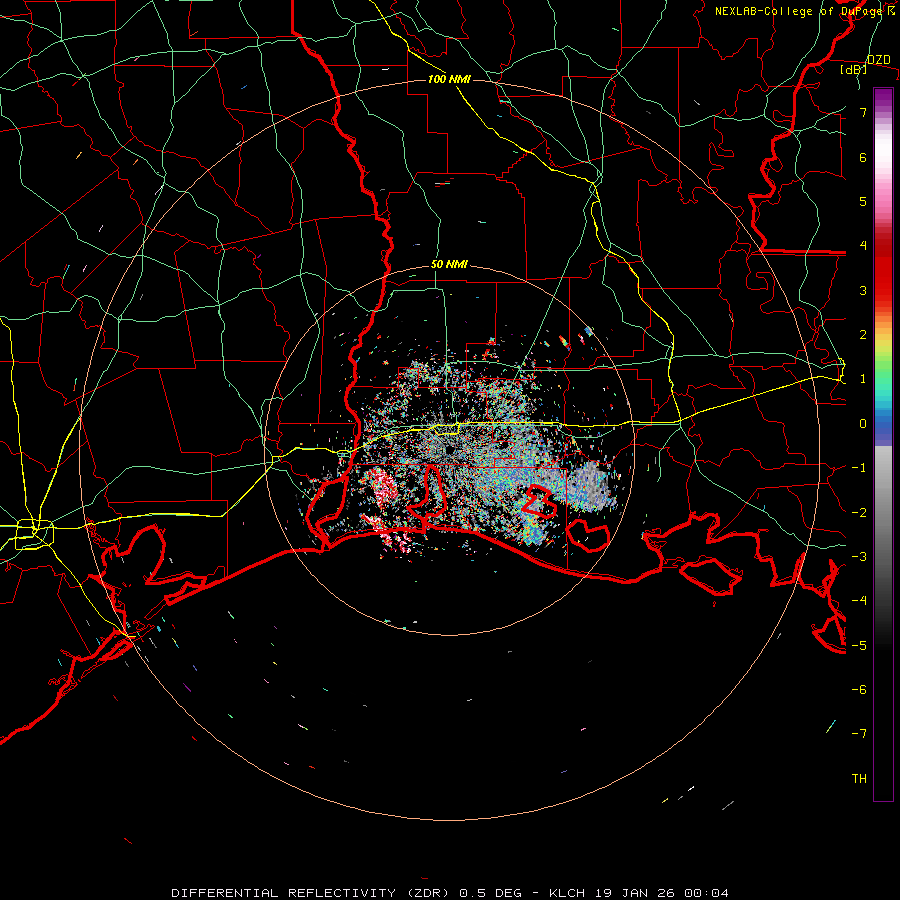This screenshot has width=900, height=900.
Task: Click the scale value "2" label
Action: (x=863, y=335)
